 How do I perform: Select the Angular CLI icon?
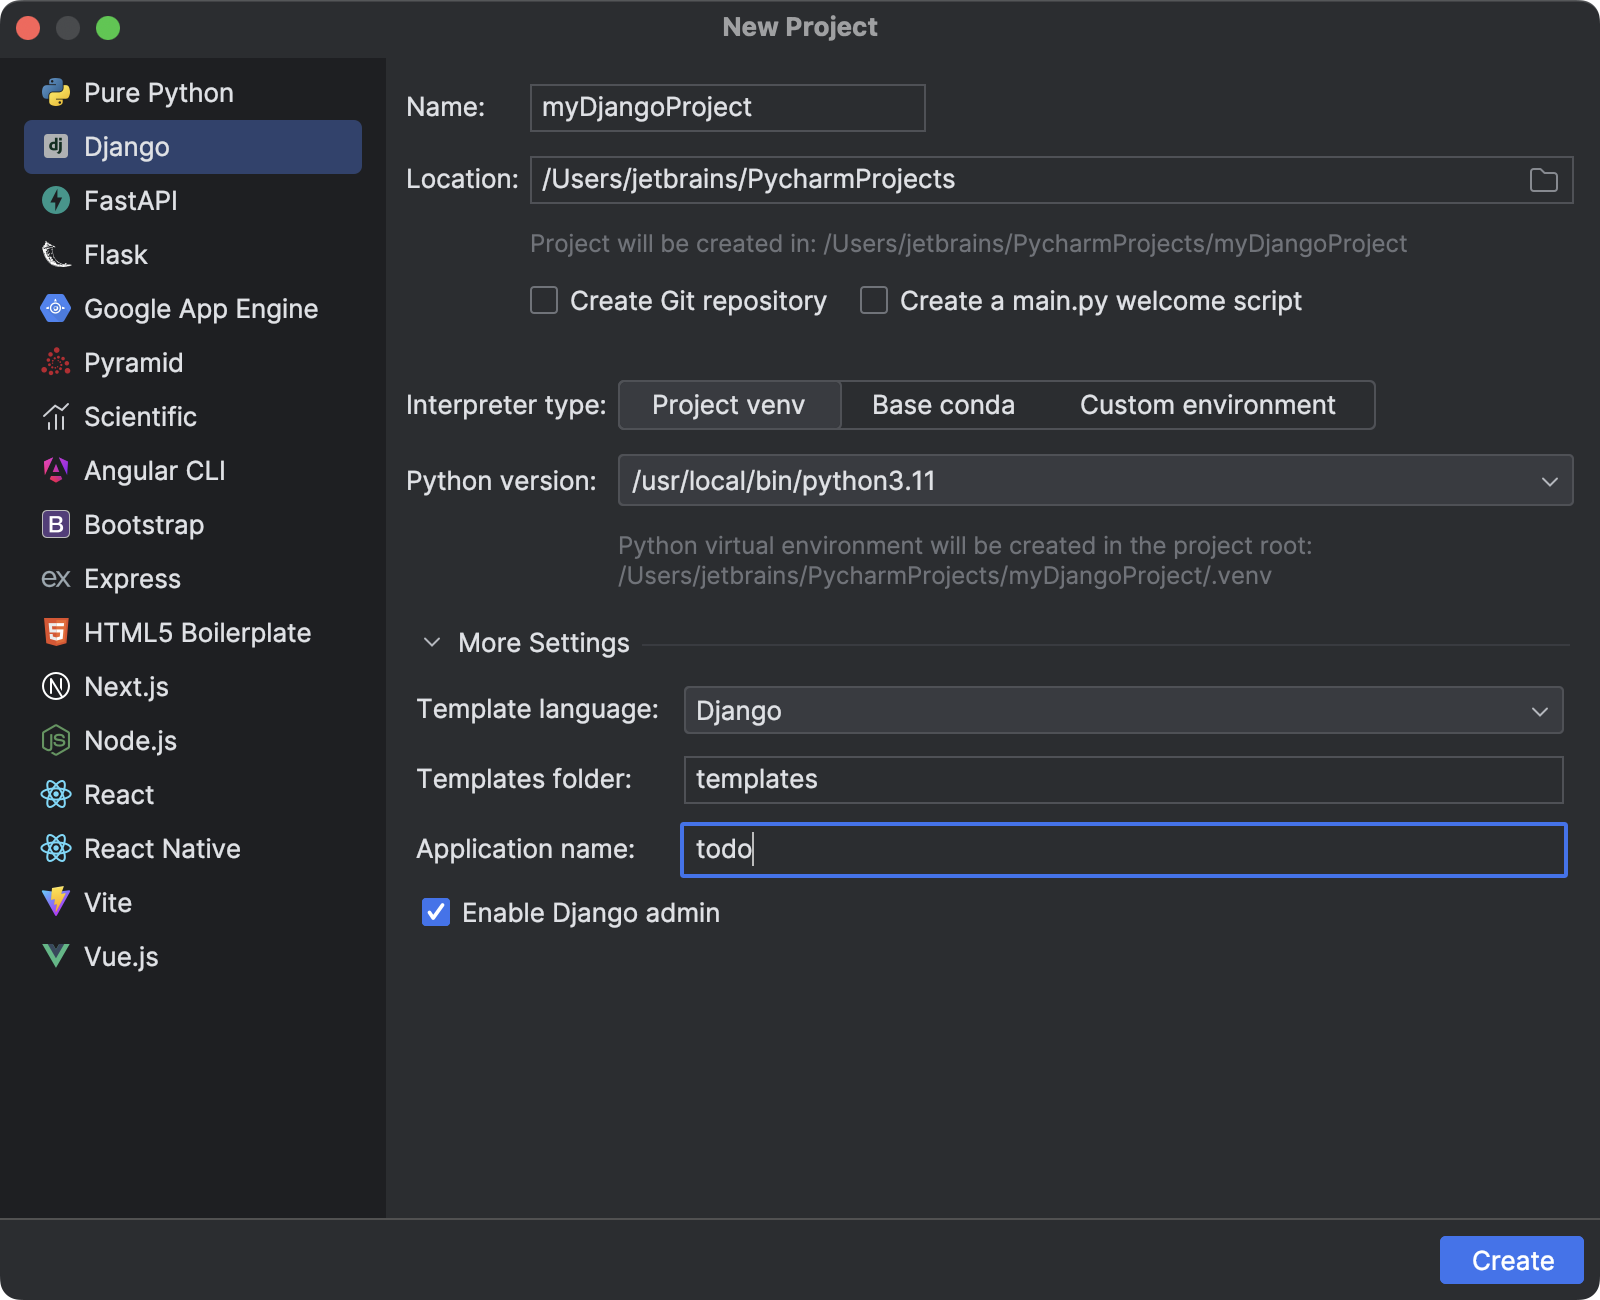coord(56,471)
